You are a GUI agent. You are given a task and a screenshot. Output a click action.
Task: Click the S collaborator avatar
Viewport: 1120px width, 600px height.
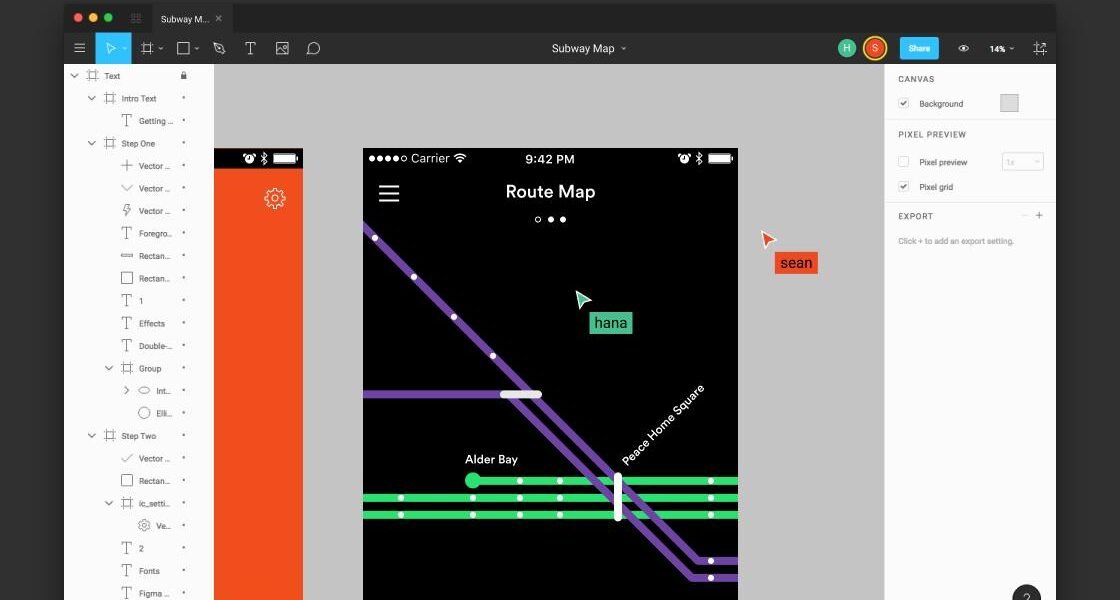coord(874,49)
